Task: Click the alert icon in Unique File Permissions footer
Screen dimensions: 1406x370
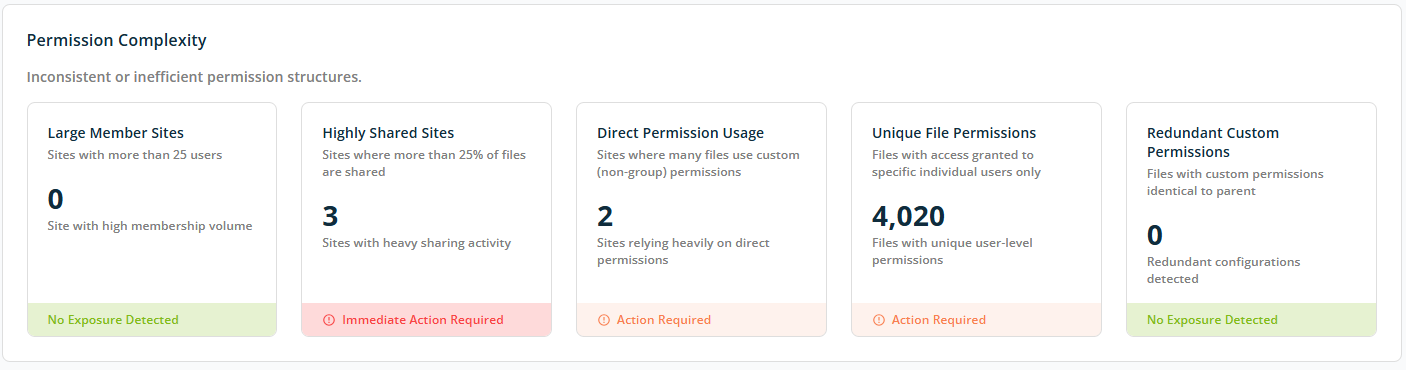Action: (x=878, y=320)
